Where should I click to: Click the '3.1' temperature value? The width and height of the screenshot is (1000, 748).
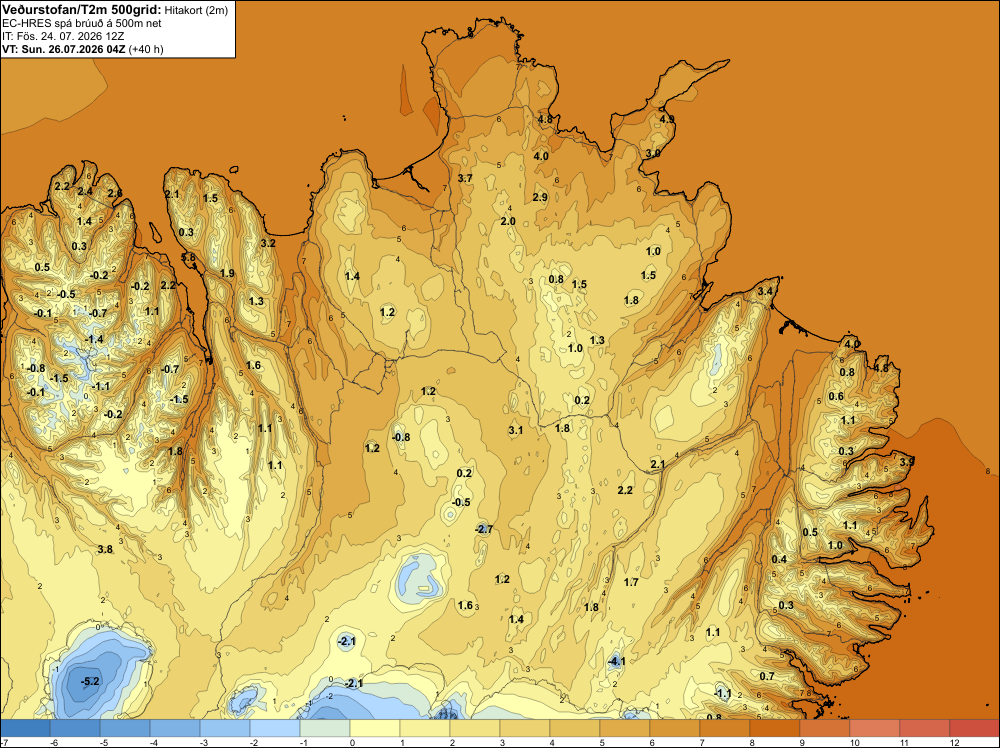point(515,430)
